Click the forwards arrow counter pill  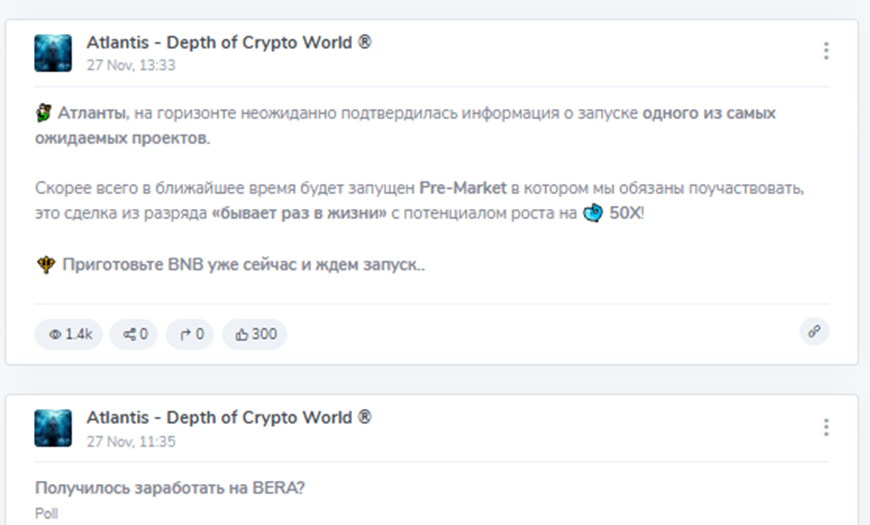click(x=190, y=334)
